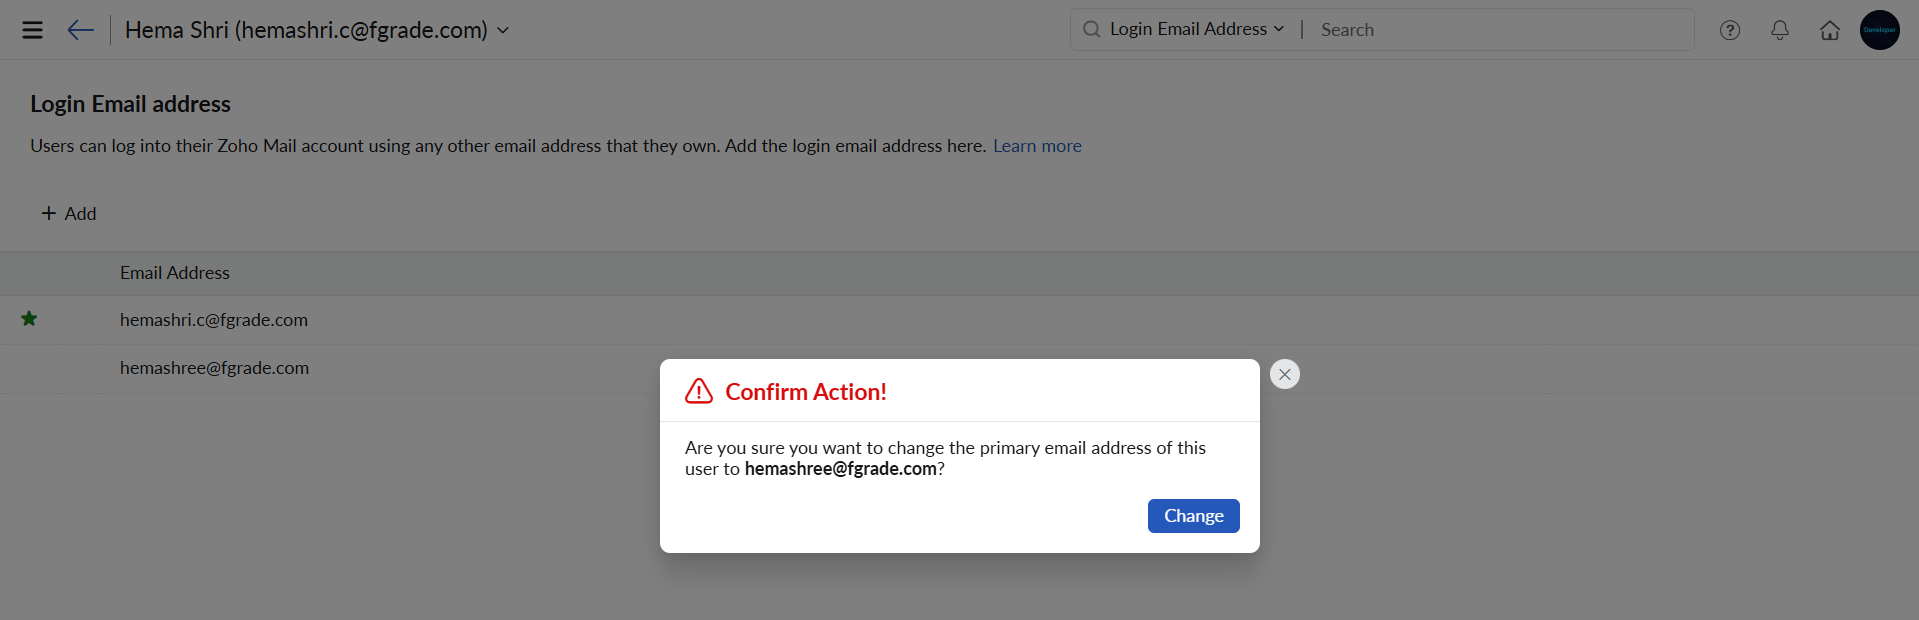Open the Learn more link

(1037, 146)
